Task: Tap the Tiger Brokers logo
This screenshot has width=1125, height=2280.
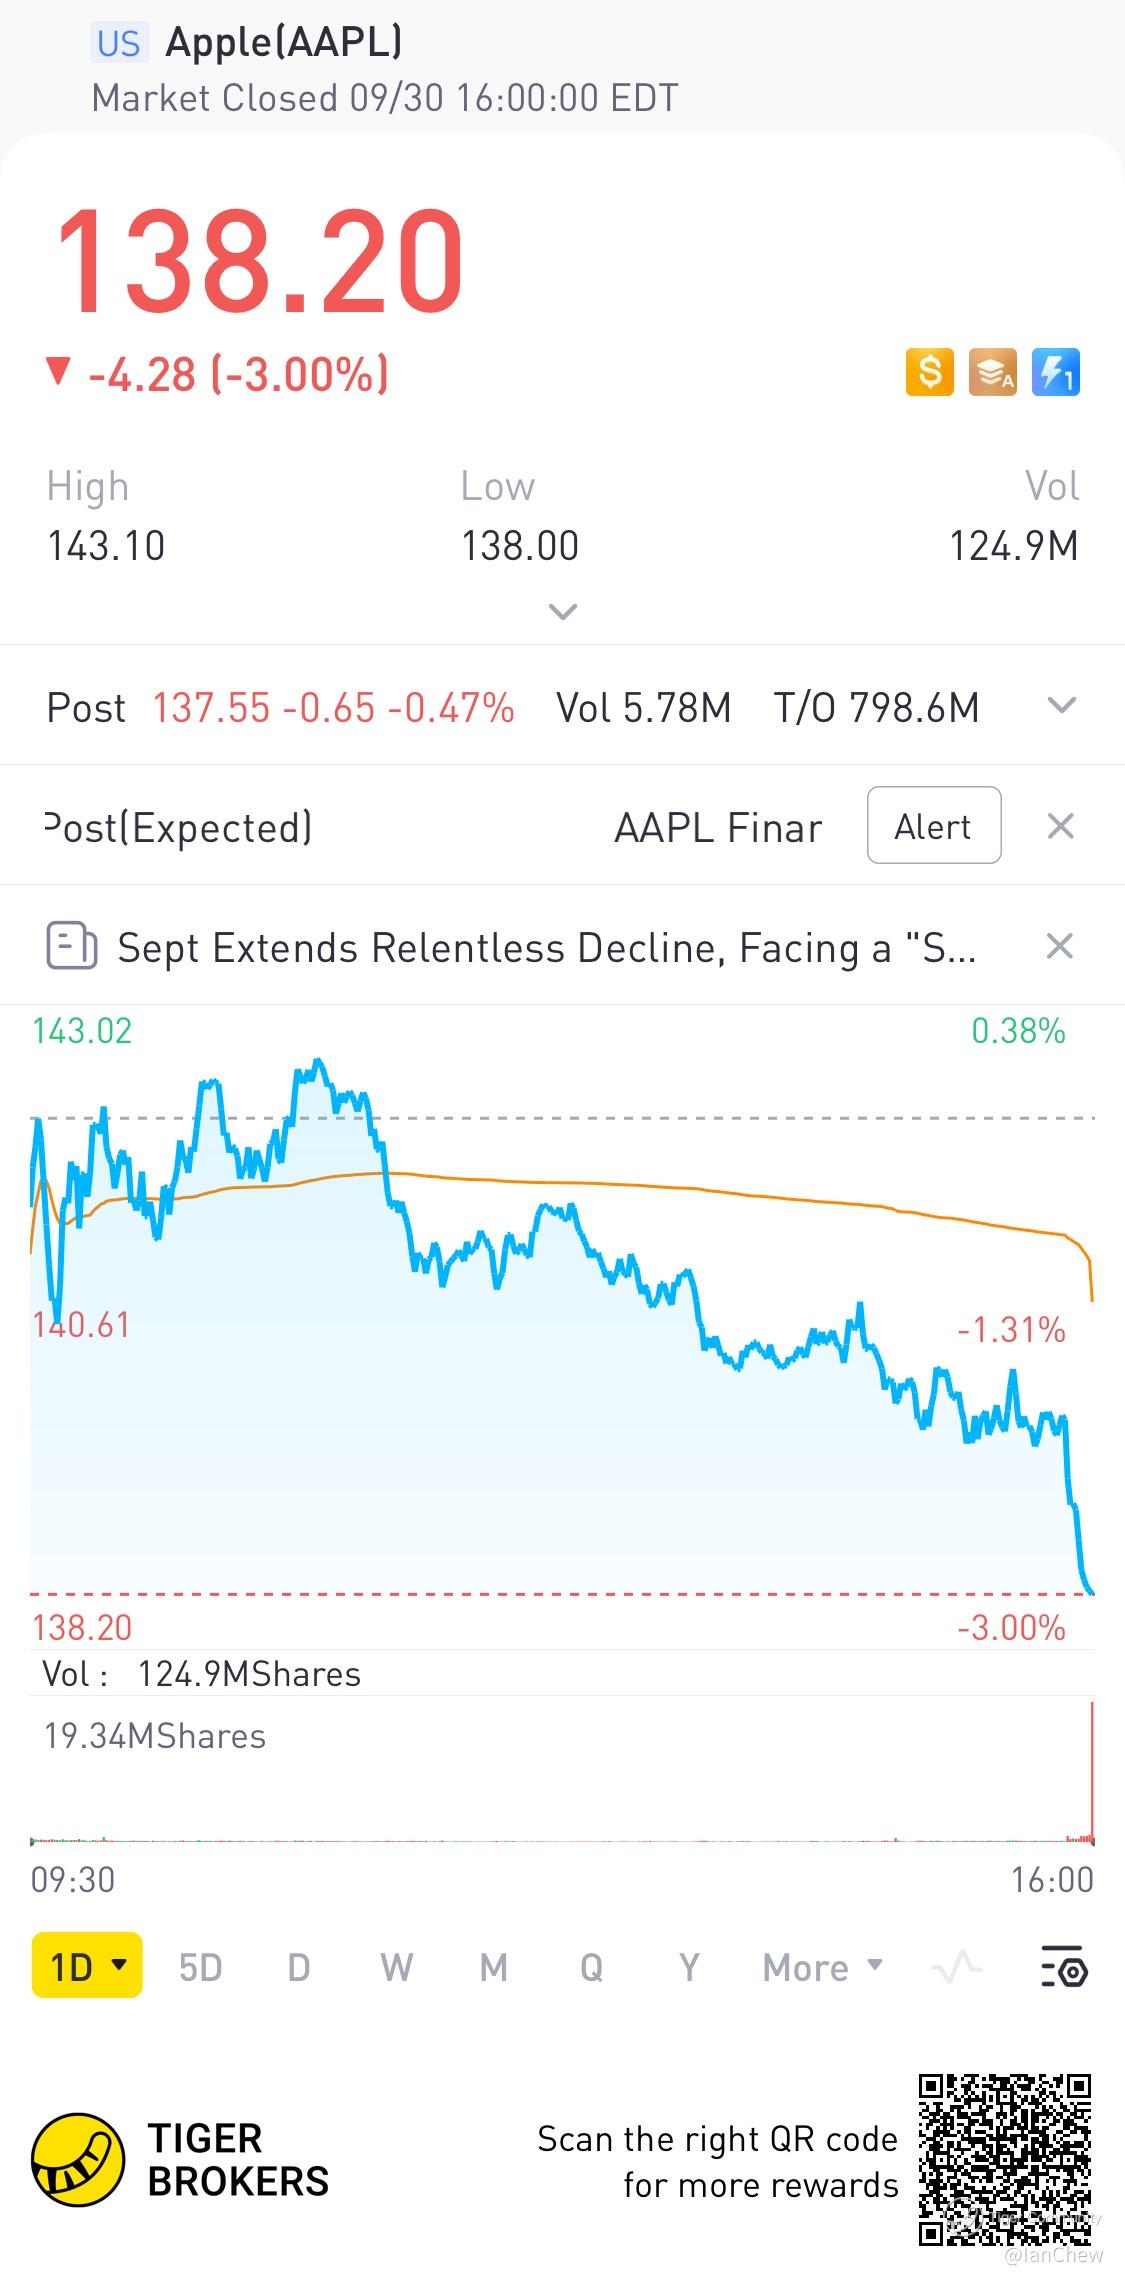Action: pyautogui.click(x=78, y=2160)
